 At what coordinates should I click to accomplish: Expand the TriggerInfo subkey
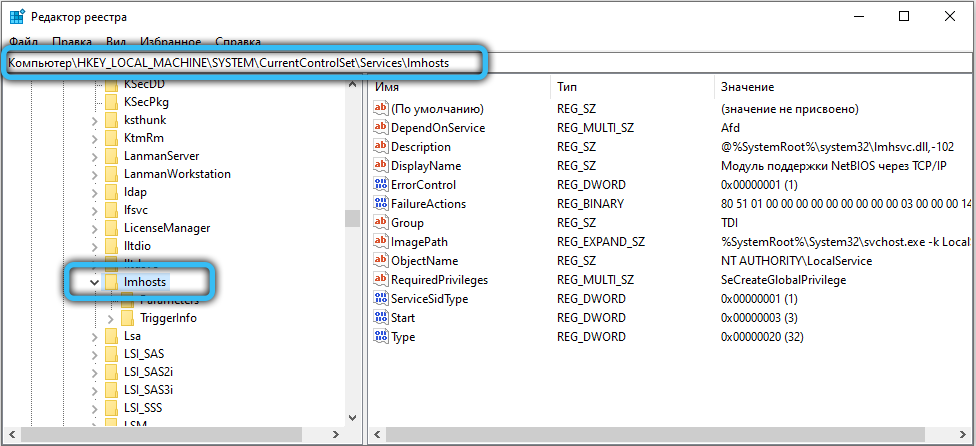click(110, 318)
